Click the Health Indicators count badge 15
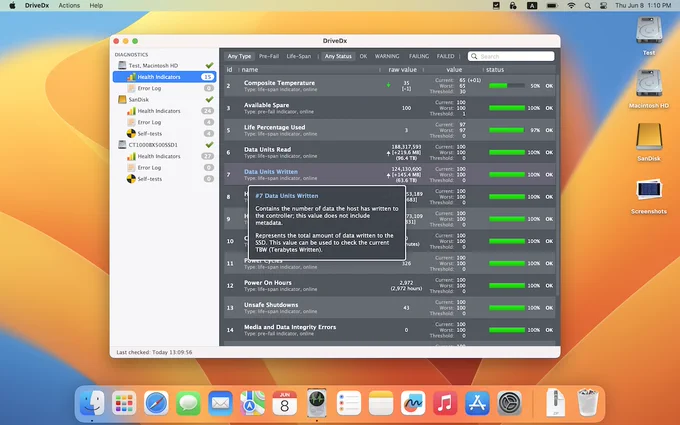 click(x=207, y=77)
